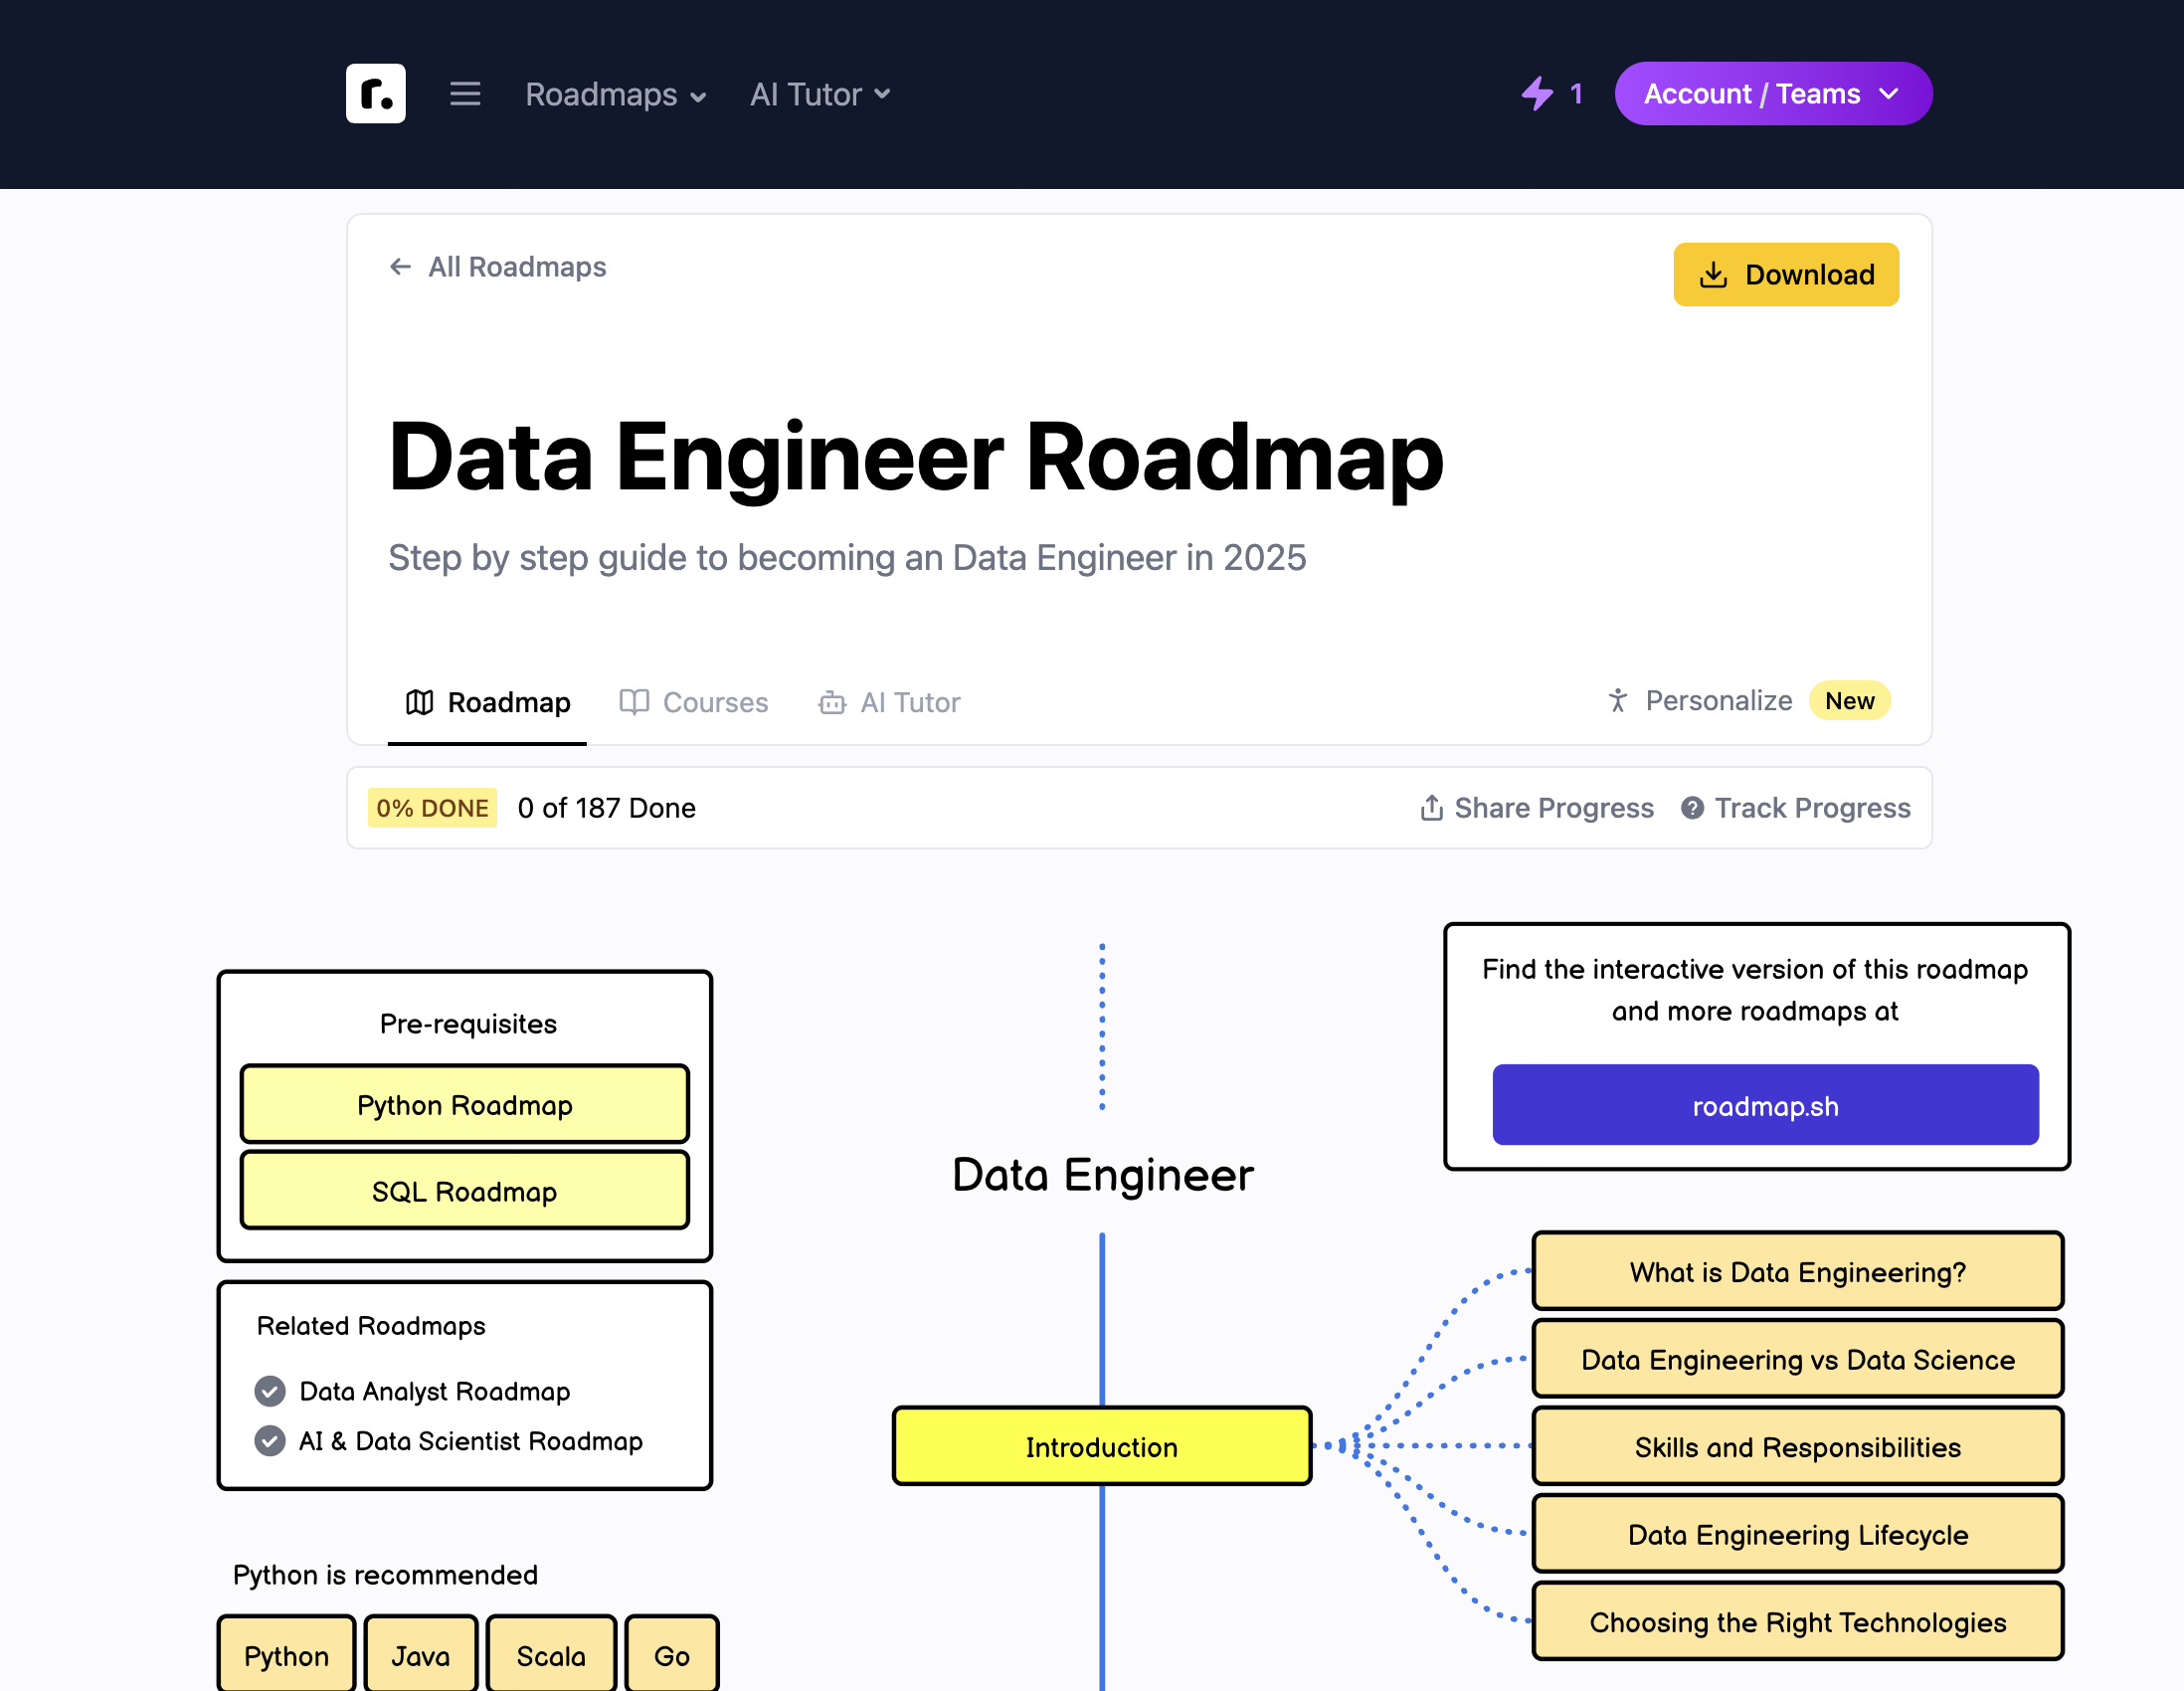Open the Data Engineering Lifecycle topic
Viewport: 2184px width, 1691px height.
[x=1797, y=1535]
